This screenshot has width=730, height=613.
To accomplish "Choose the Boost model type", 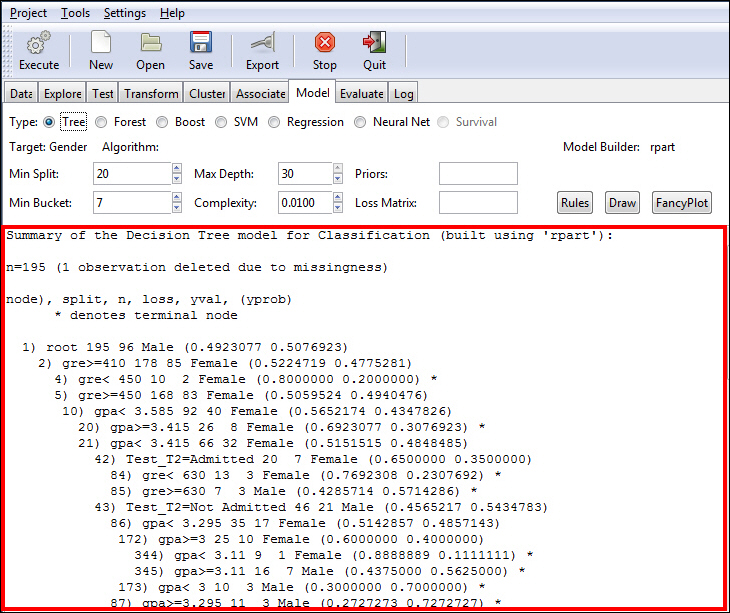I will coord(162,122).
